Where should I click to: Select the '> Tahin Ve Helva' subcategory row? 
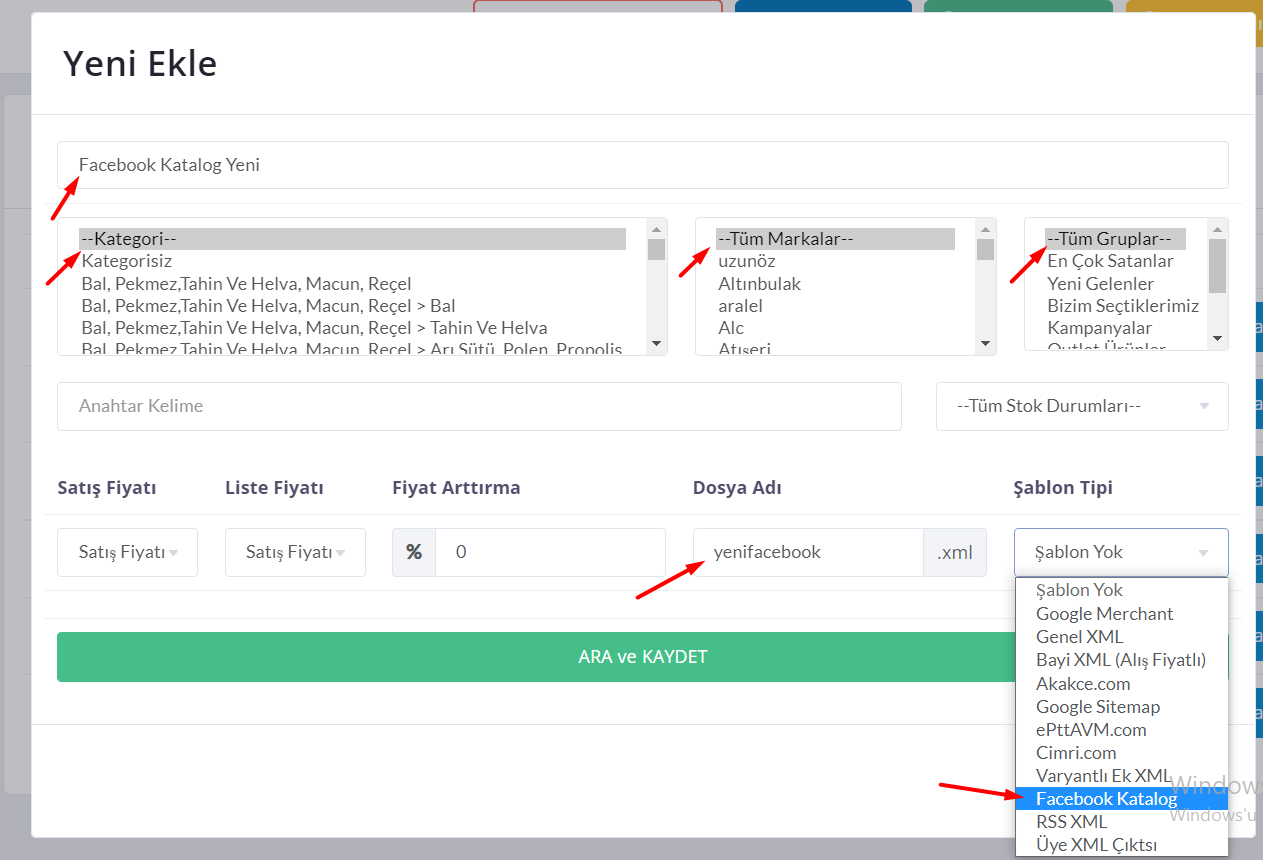click(x=352, y=327)
